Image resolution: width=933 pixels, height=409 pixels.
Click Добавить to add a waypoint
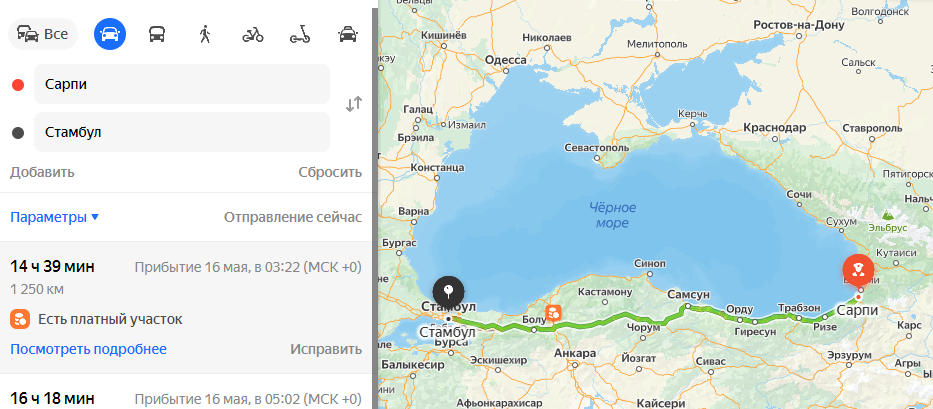point(42,172)
